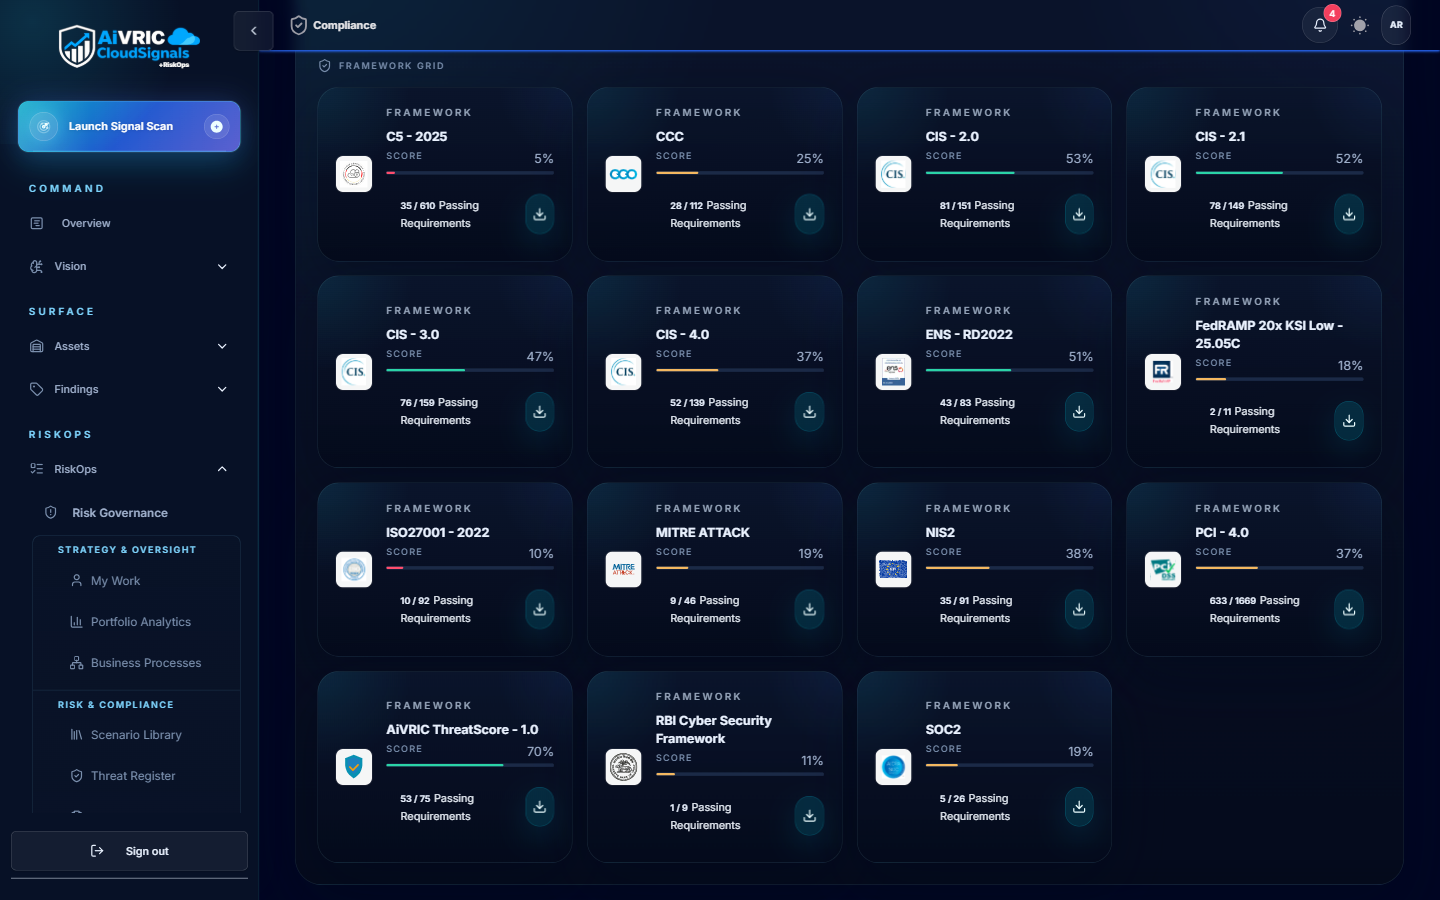Open the Scenario Library
Viewport: 1440px width, 900px height.
(136, 735)
